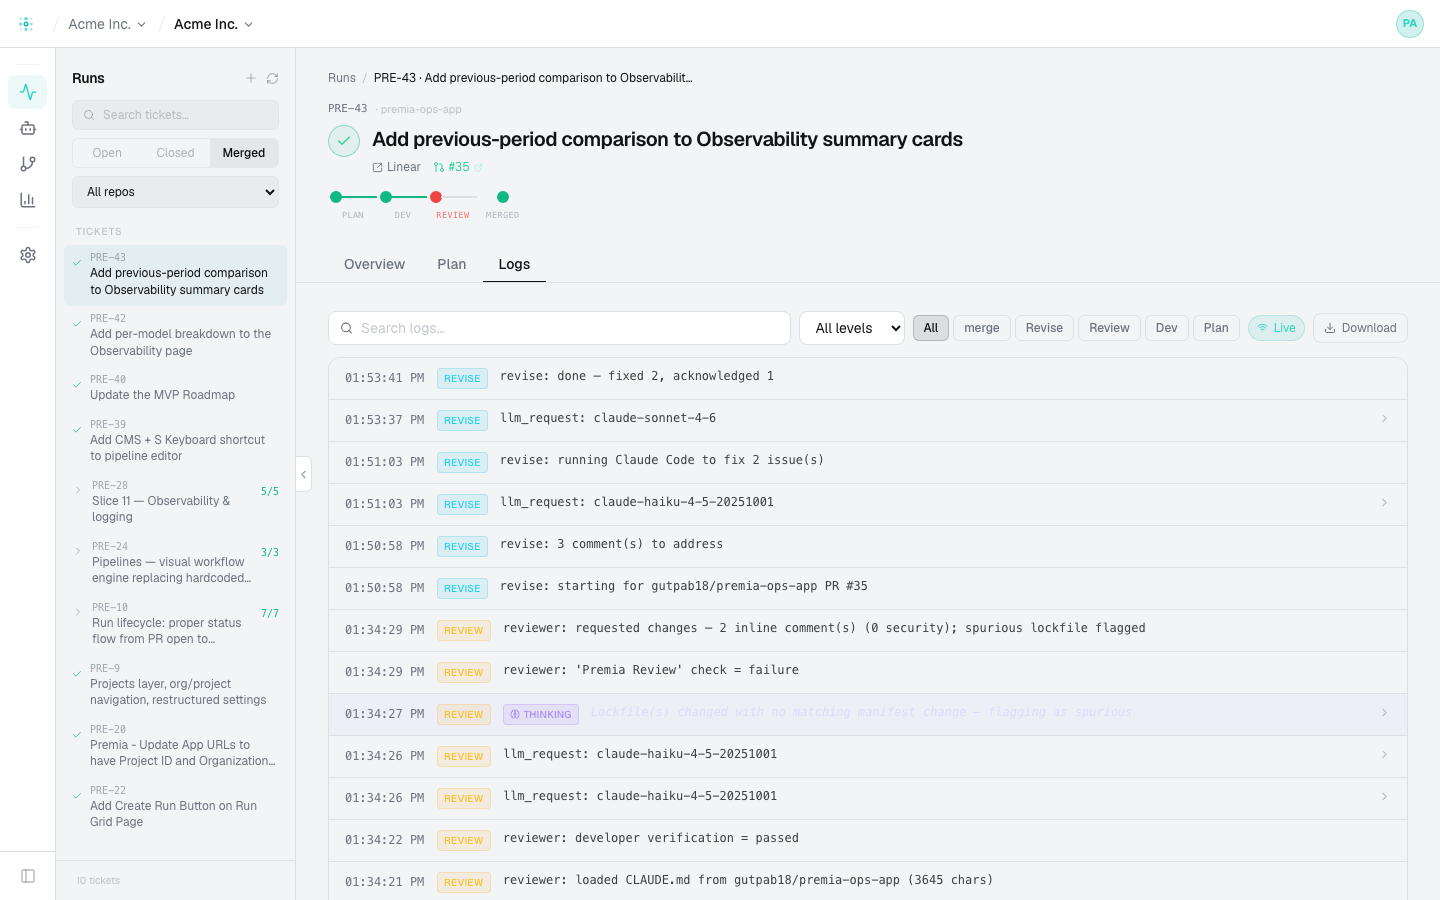
Task: Click the MERGED stage dot
Action: click(503, 197)
